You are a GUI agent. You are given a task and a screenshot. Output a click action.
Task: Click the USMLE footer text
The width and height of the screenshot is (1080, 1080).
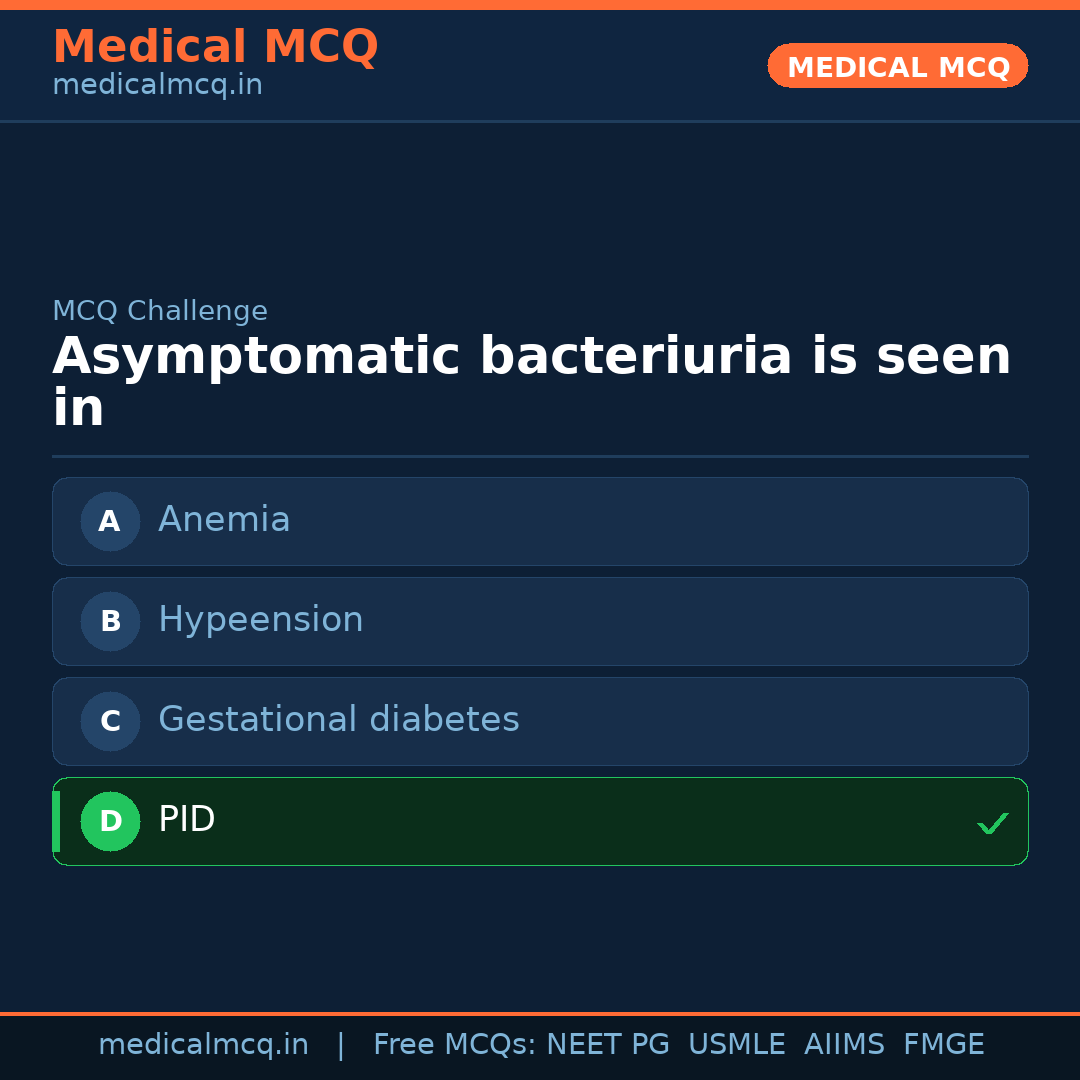point(736,1045)
